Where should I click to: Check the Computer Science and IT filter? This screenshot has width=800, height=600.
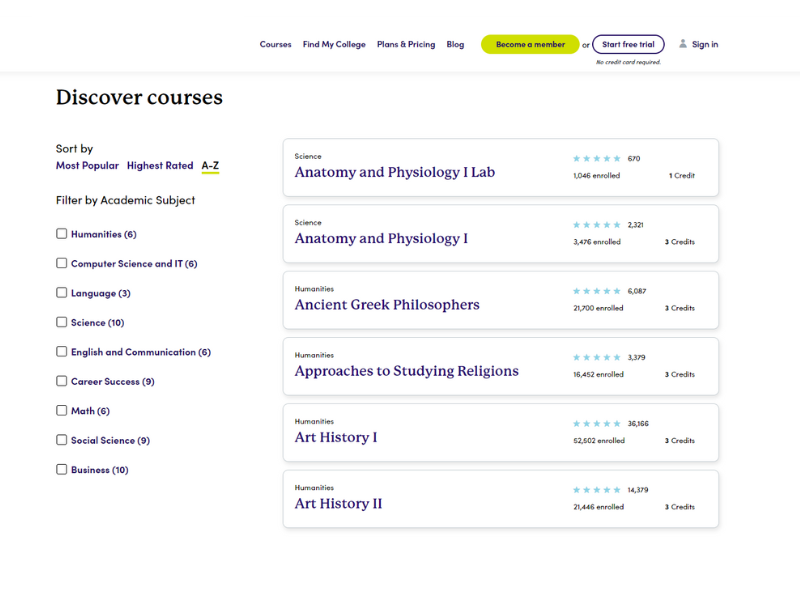tap(61, 263)
